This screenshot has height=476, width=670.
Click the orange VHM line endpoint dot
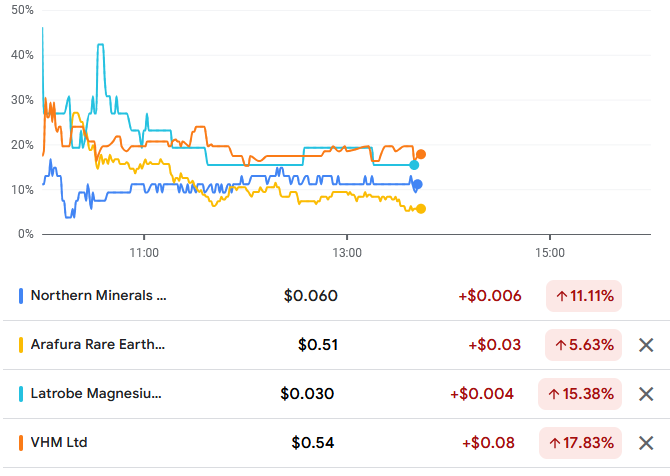tap(421, 154)
